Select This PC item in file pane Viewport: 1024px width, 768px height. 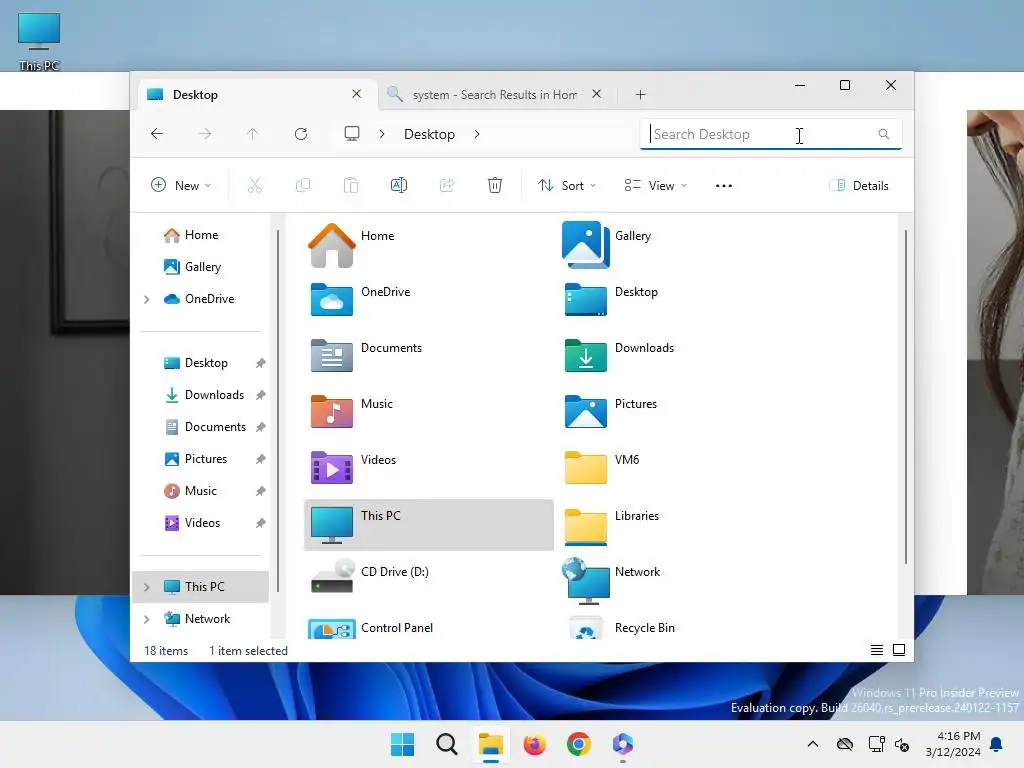[428, 525]
